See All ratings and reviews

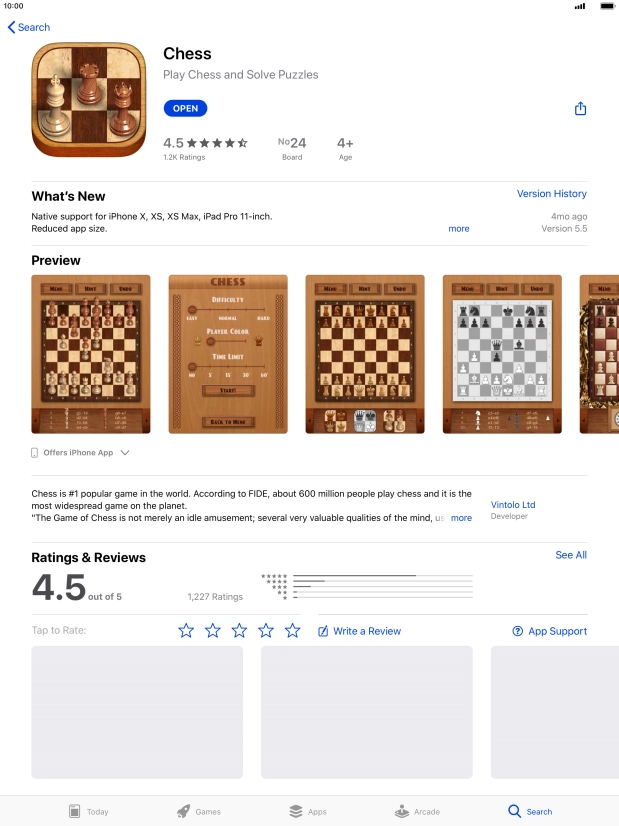(x=571, y=555)
